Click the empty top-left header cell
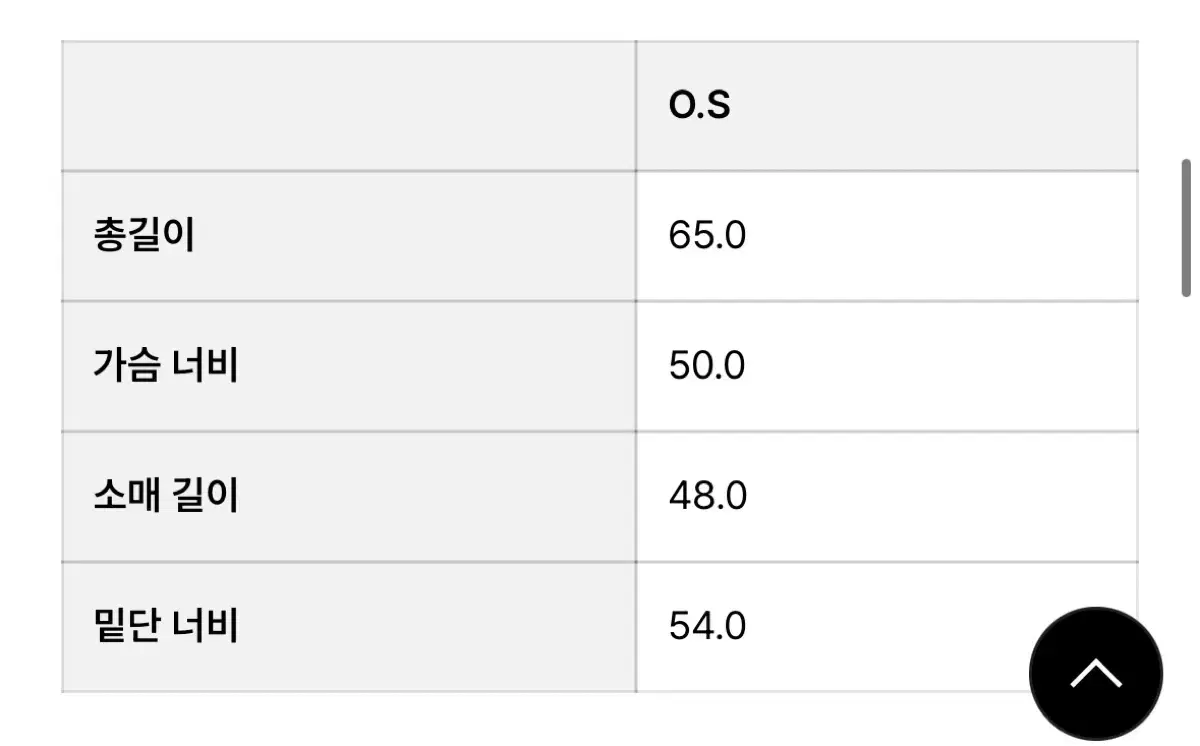 348,106
